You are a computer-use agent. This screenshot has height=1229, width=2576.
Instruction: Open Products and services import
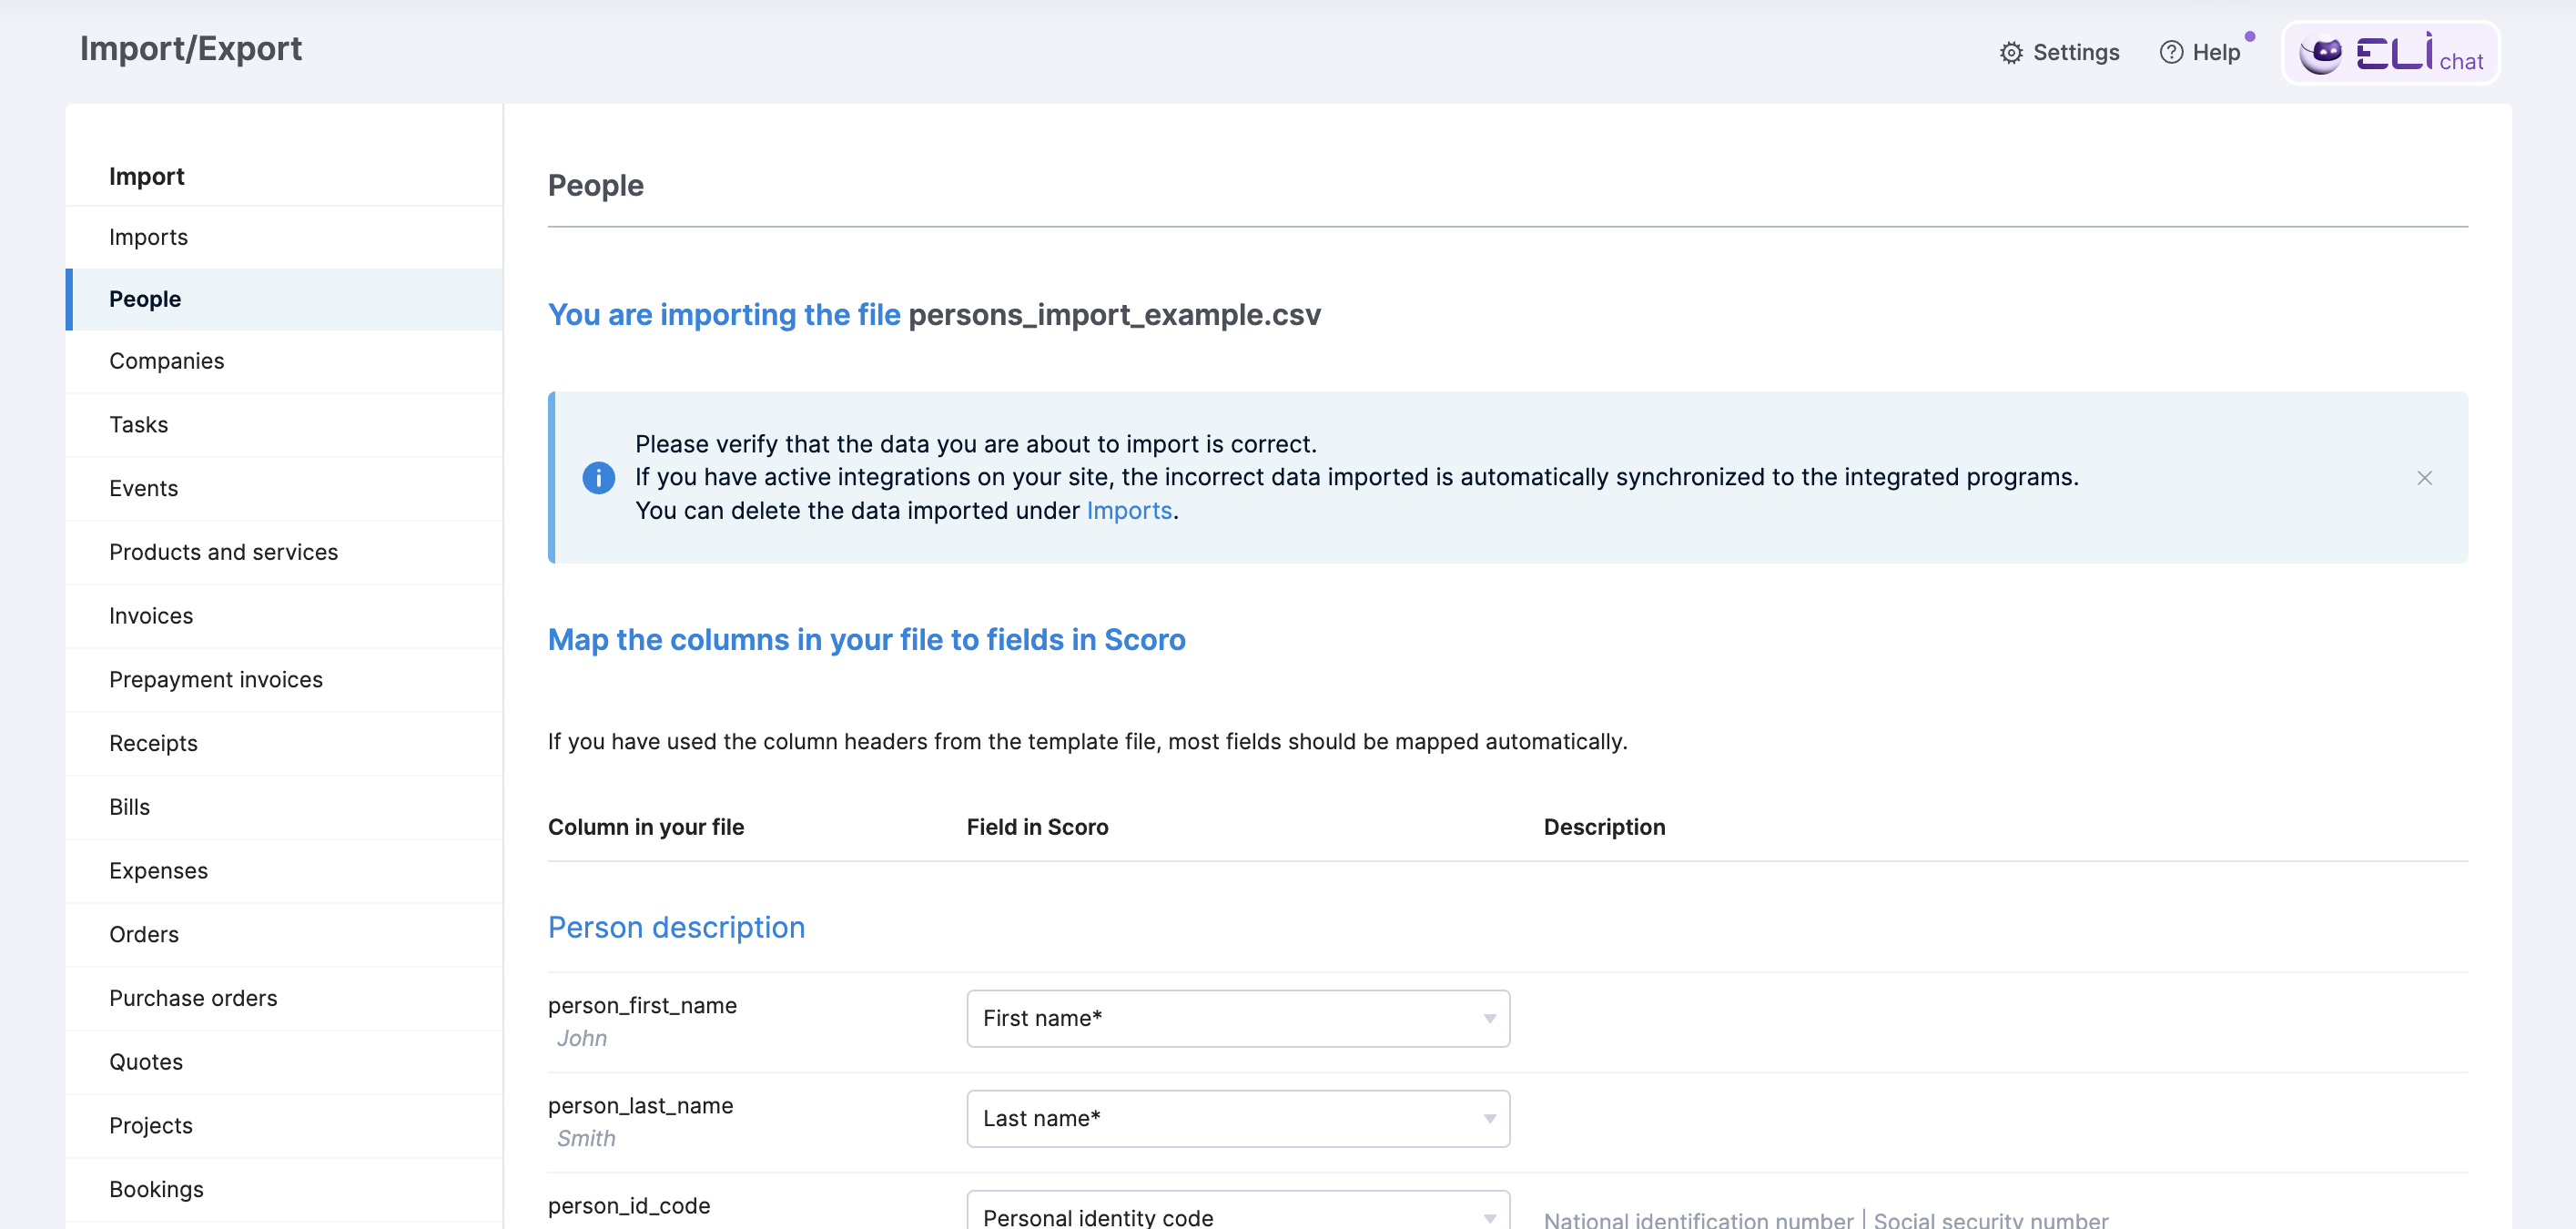point(284,552)
